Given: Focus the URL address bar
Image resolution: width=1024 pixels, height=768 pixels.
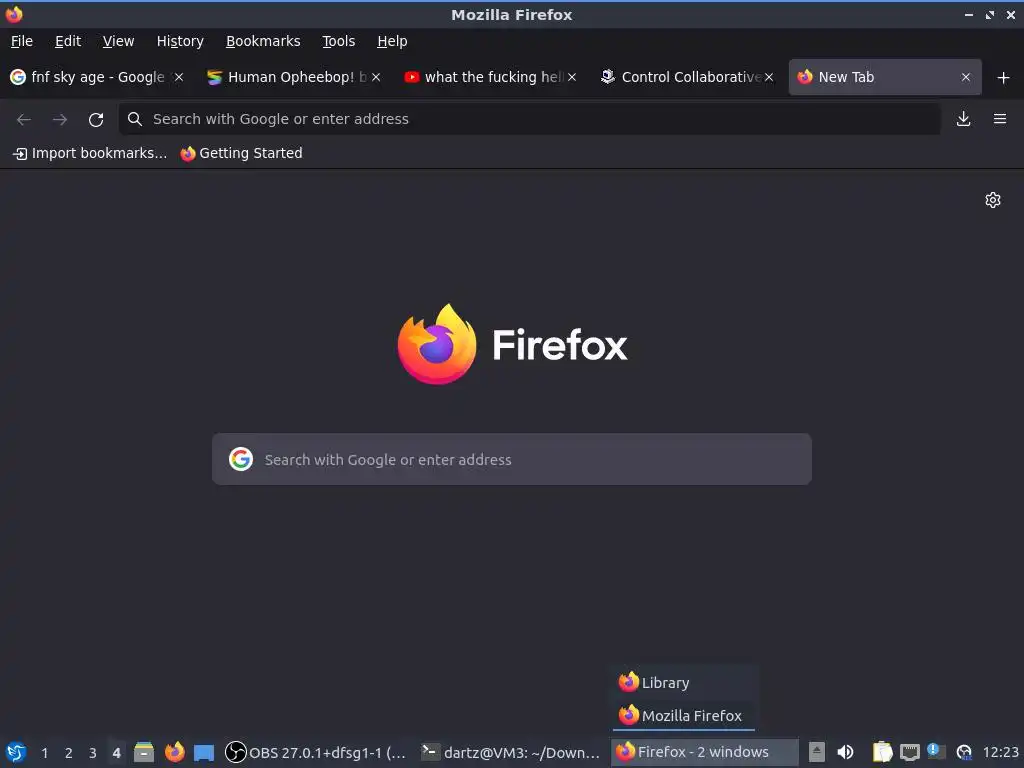Looking at the screenshot, I should (x=530, y=119).
